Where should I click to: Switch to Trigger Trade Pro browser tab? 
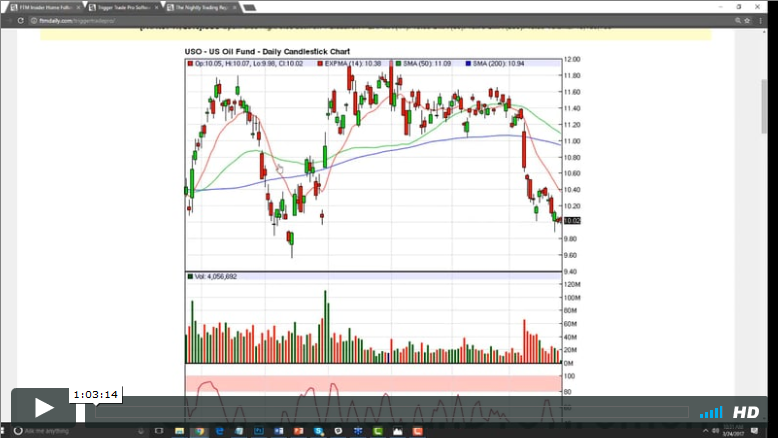[x=123, y=6]
